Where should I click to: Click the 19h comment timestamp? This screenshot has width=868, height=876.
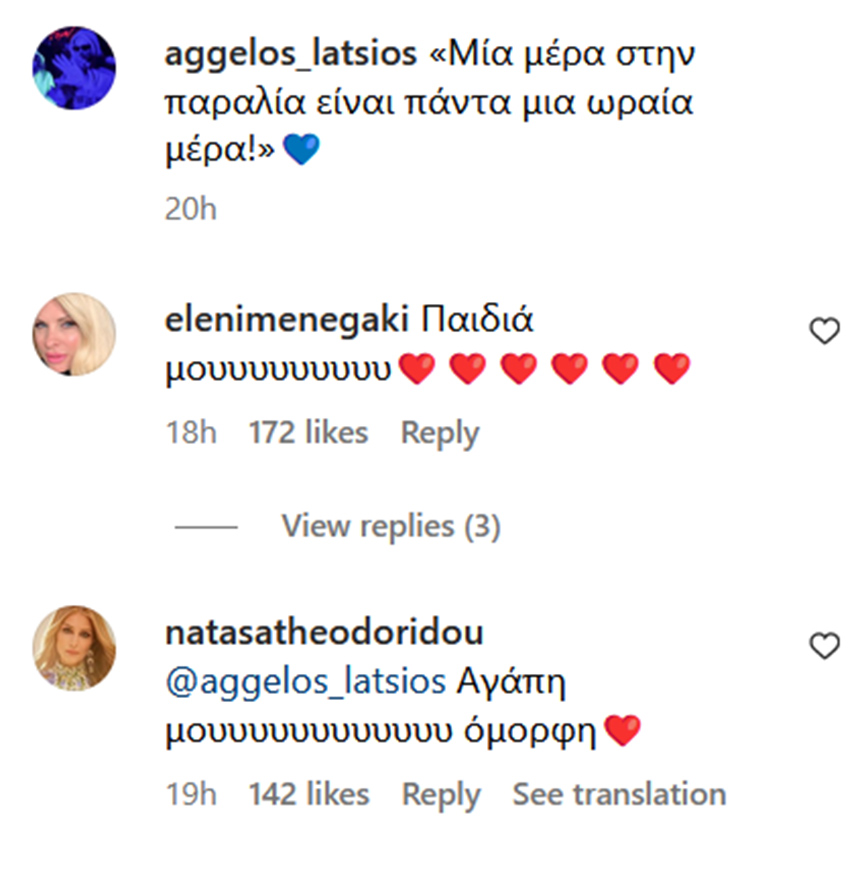pos(190,795)
